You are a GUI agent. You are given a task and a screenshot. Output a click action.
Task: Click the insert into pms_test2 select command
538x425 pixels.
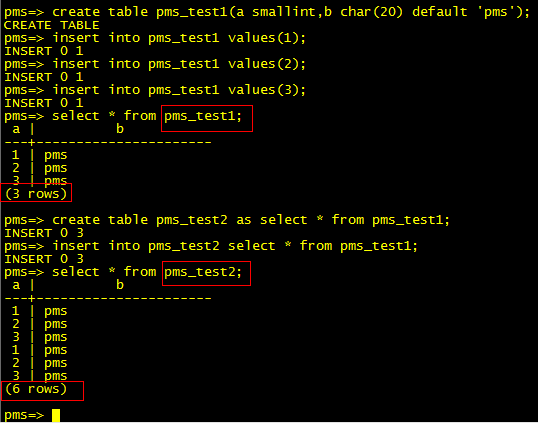(211, 246)
